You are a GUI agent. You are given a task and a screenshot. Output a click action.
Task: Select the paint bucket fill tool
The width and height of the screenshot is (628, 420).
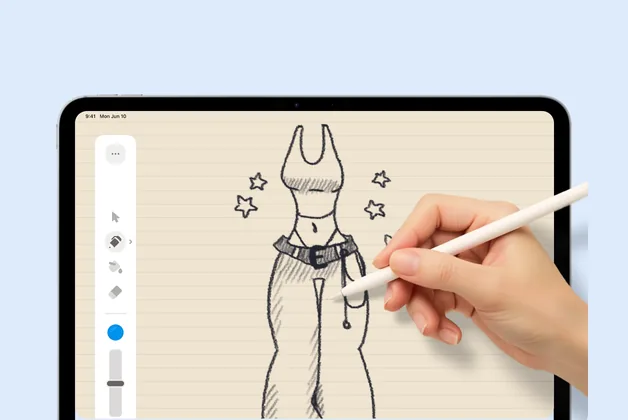point(115,267)
